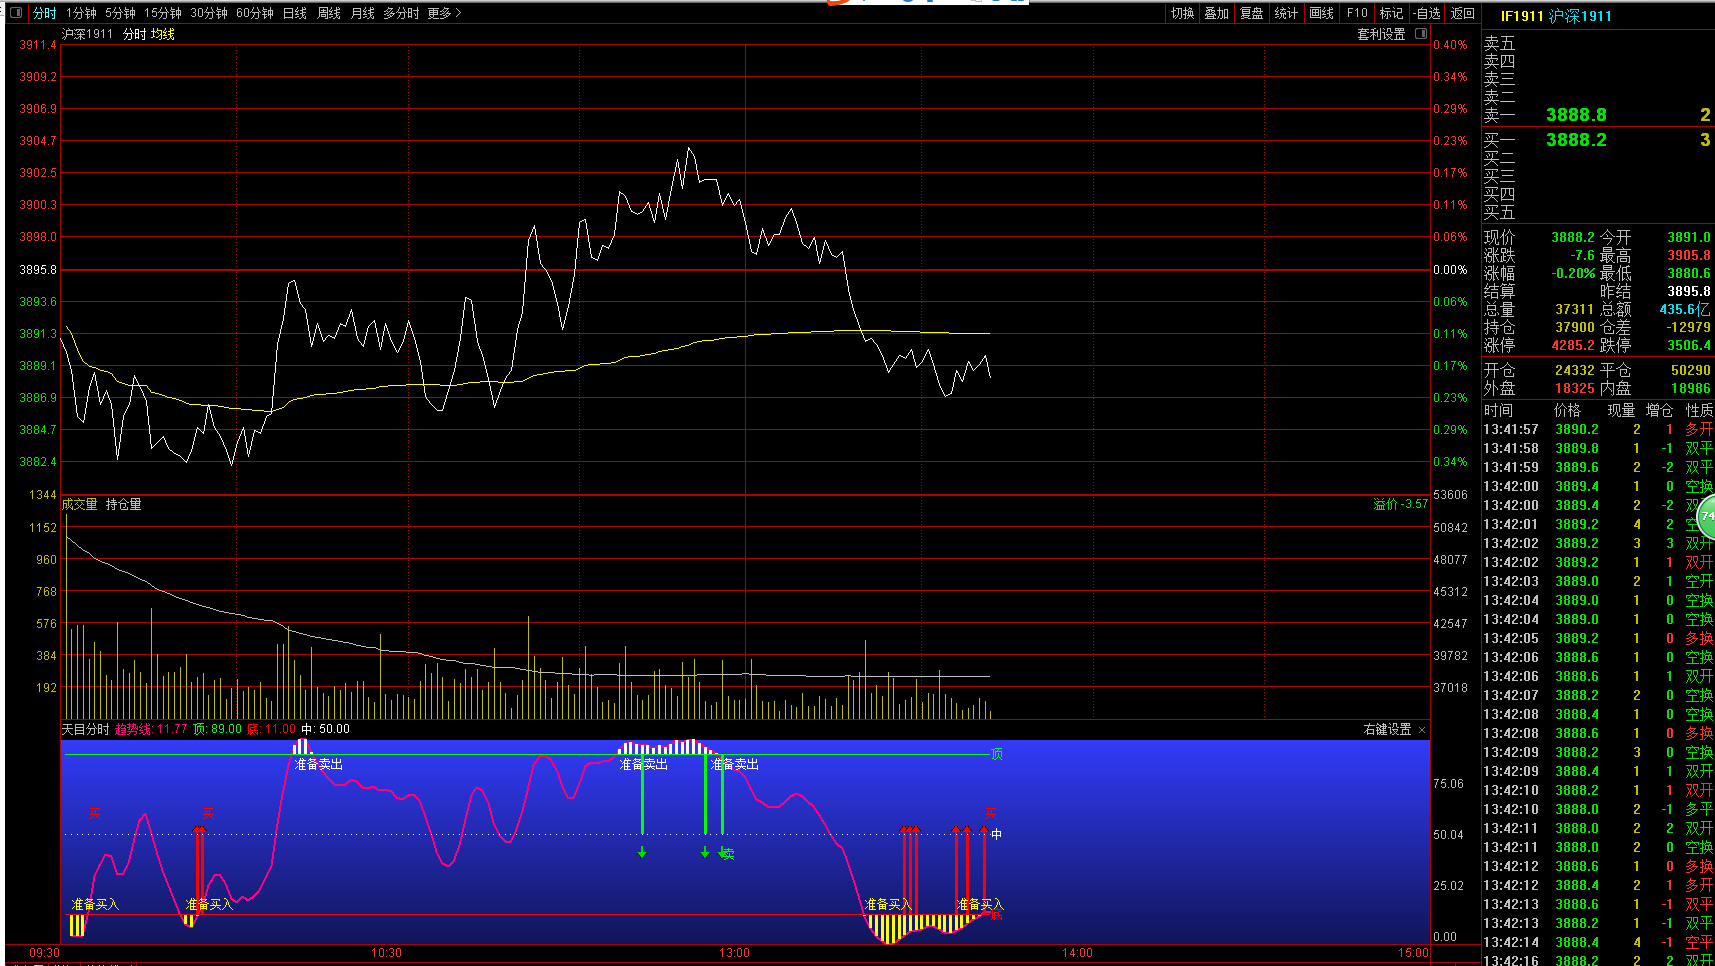This screenshot has height=966, width=1715.
Task: Select the 13:42:14 tick row
Action: click(1598, 942)
